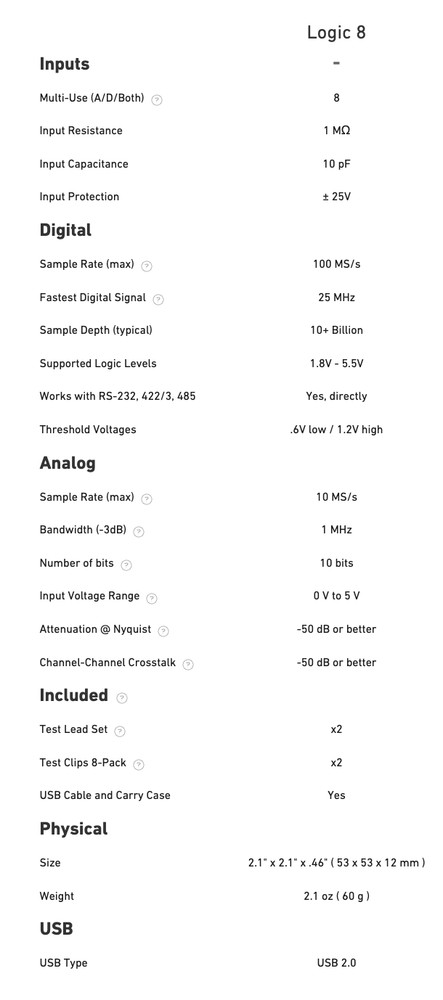
Task: Click the Digital section heading
Action: (x=66, y=230)
